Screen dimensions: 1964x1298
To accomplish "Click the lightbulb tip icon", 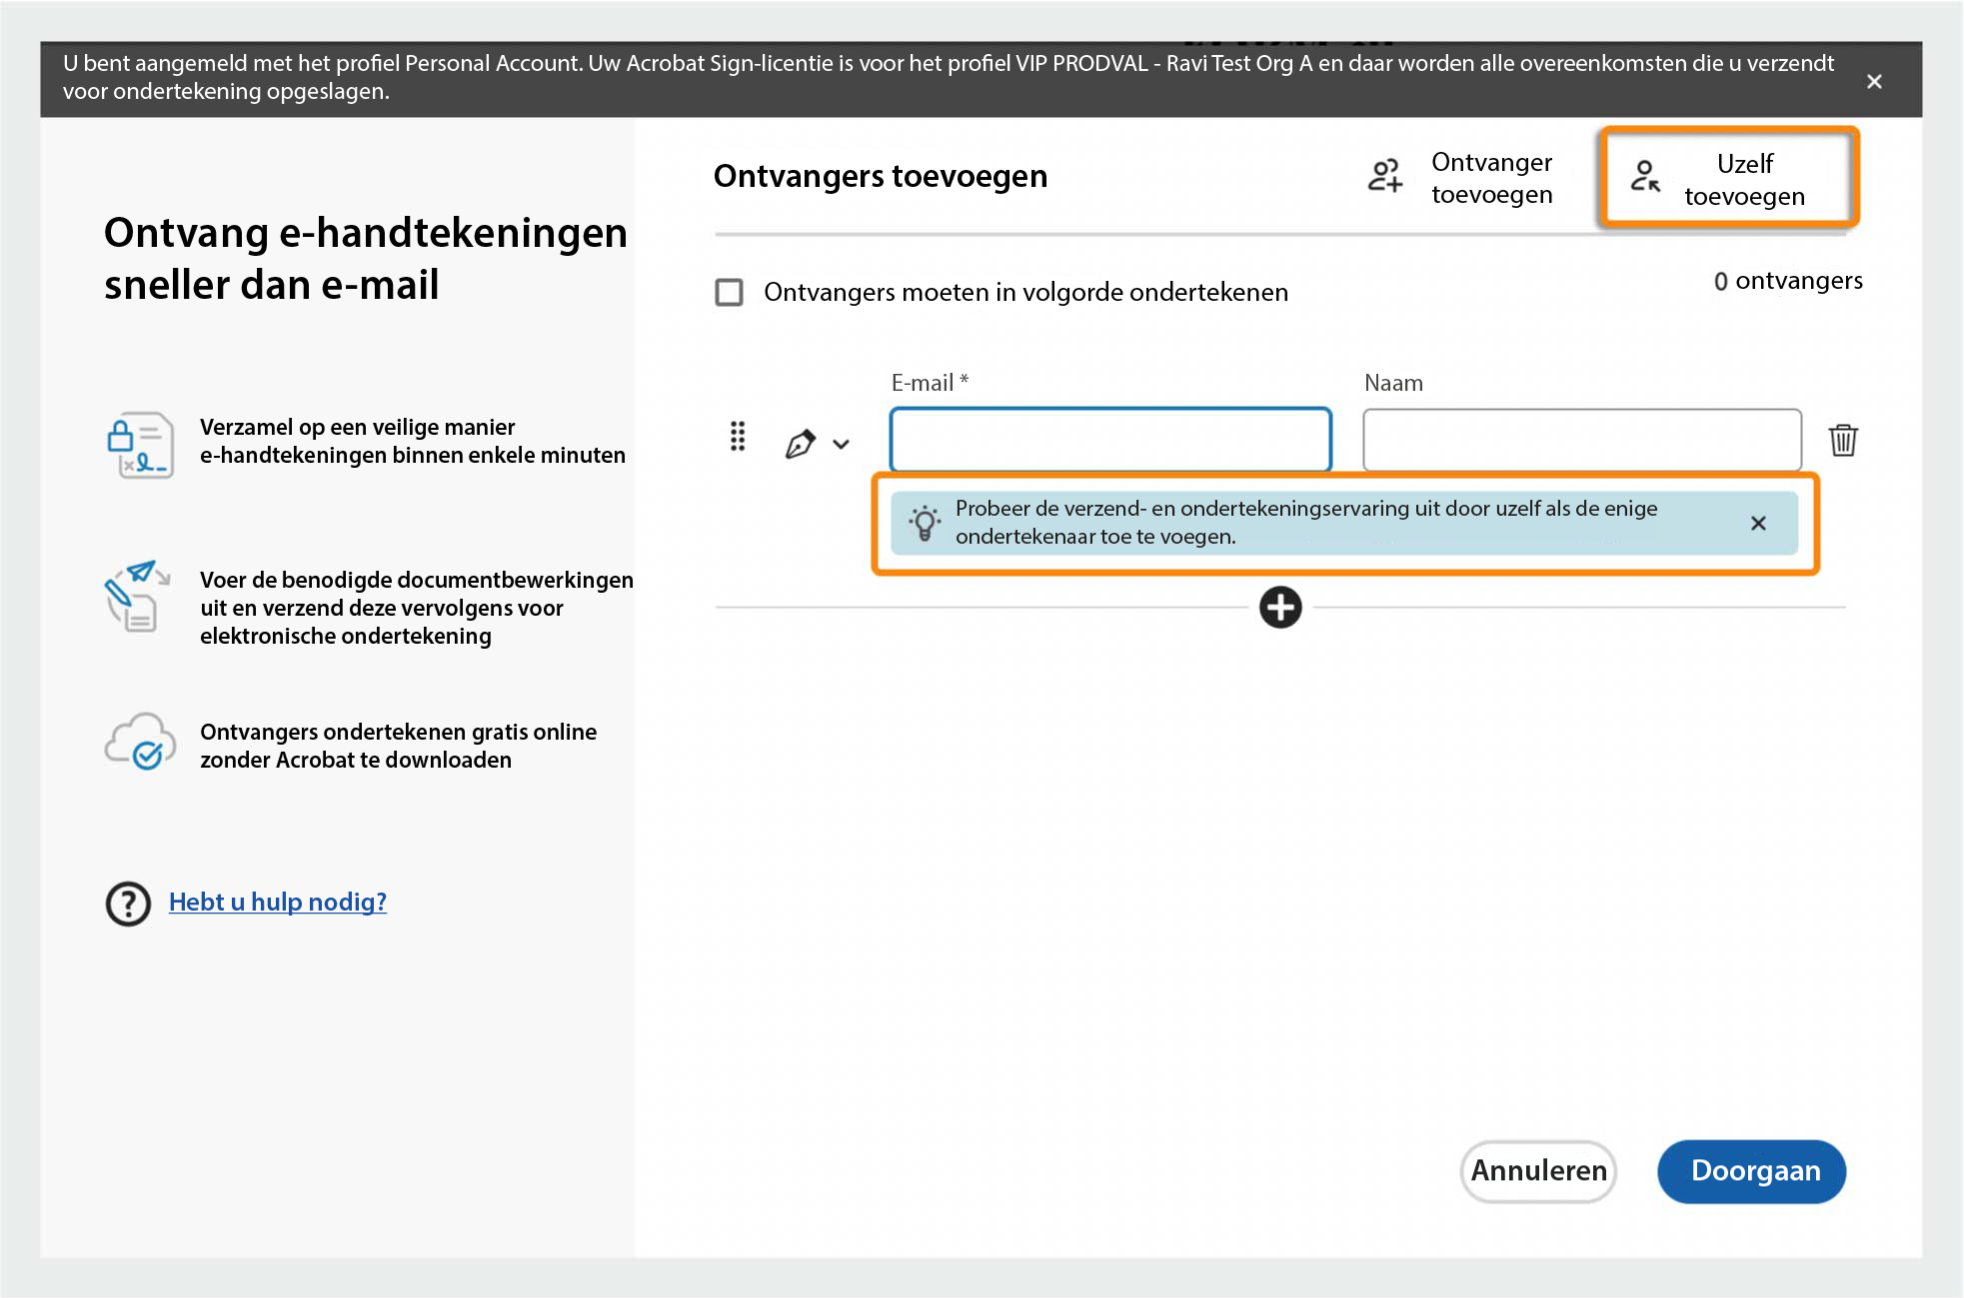I will click(x=924, y=522).
